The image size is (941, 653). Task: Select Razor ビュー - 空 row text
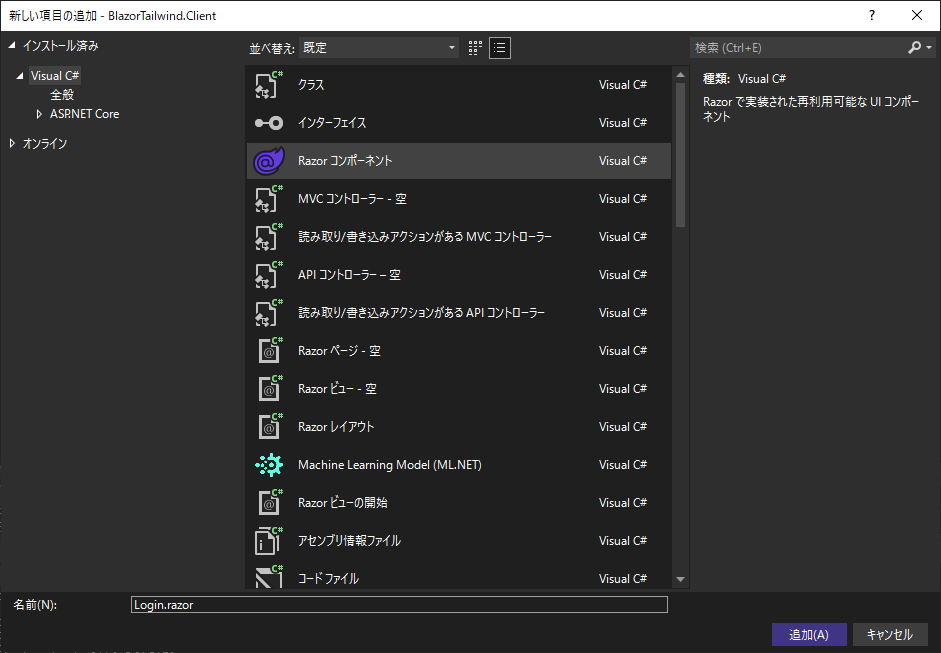[337, 389]
